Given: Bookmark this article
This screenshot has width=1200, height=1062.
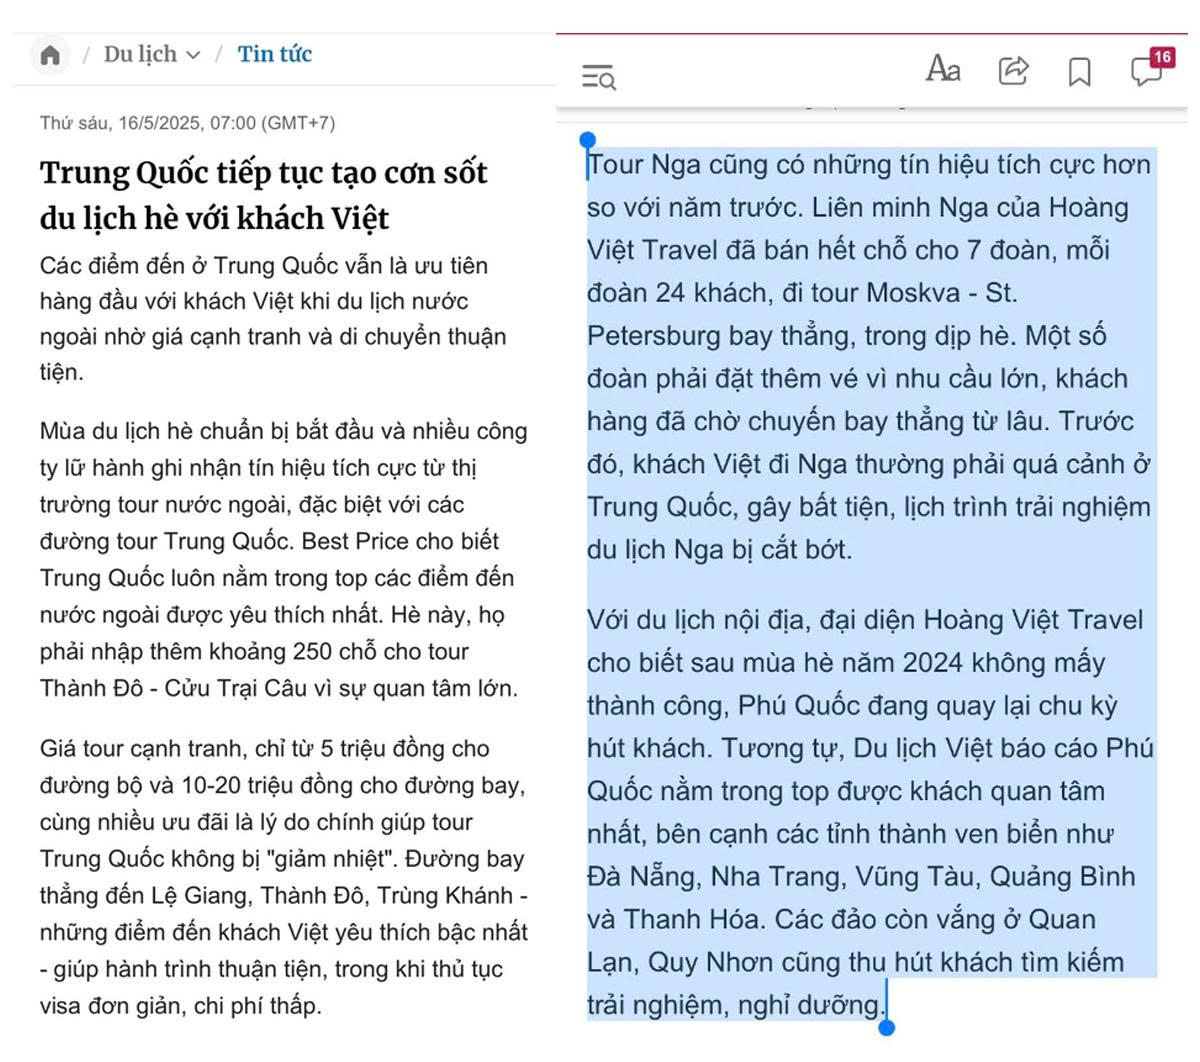Looking at the screenshot, I should [x=1080, y=72].
